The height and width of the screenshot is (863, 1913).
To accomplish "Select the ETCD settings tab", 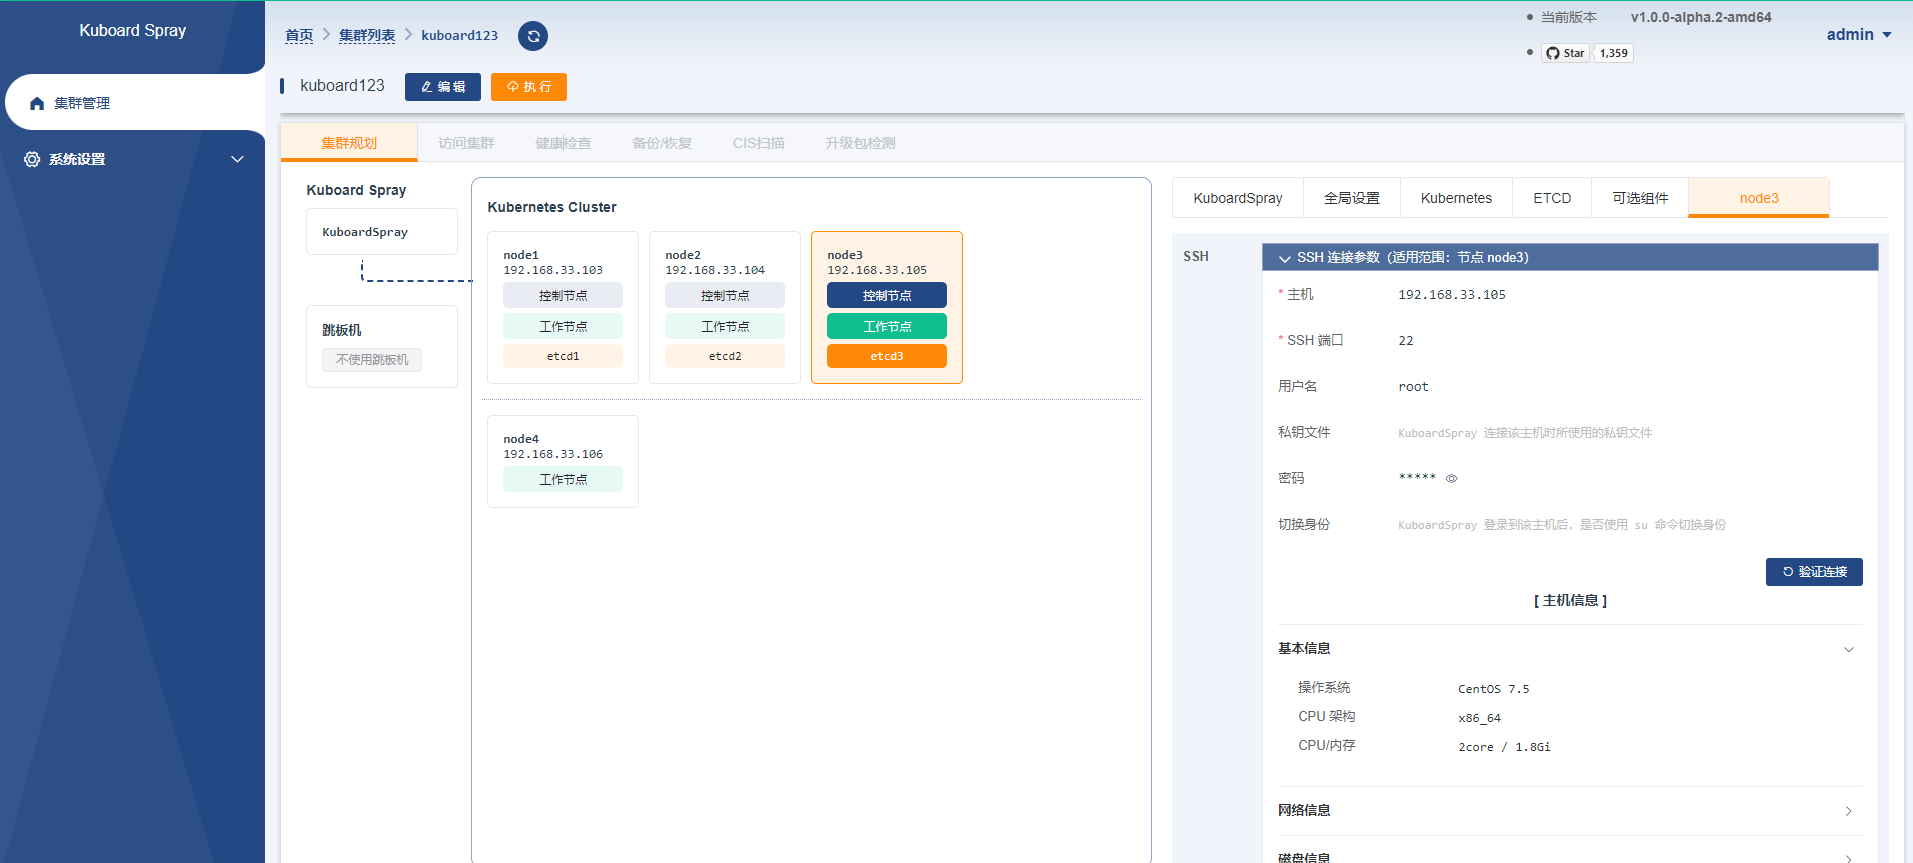I will (x=1552, y=198).
